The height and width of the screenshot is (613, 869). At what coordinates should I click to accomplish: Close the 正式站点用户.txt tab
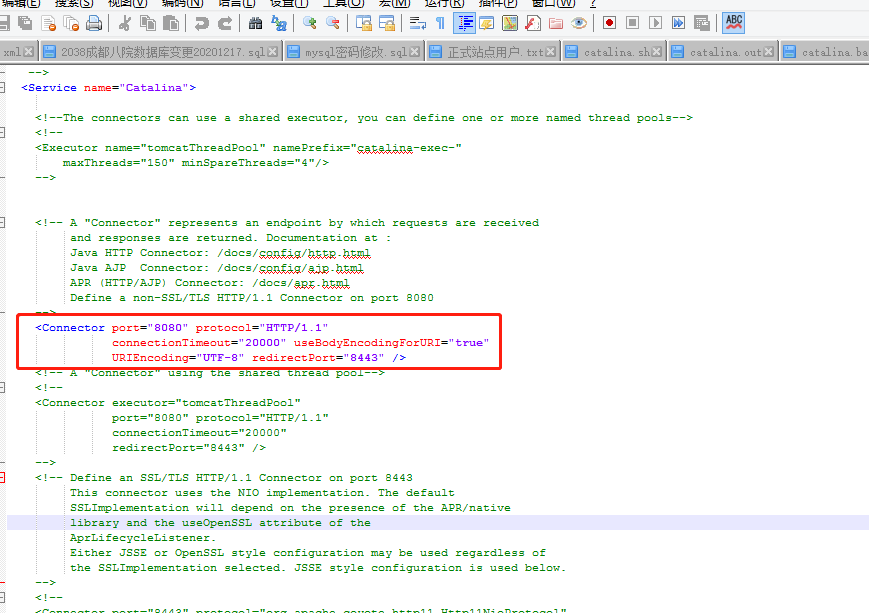pyautogui.click(x=550, y=52)
